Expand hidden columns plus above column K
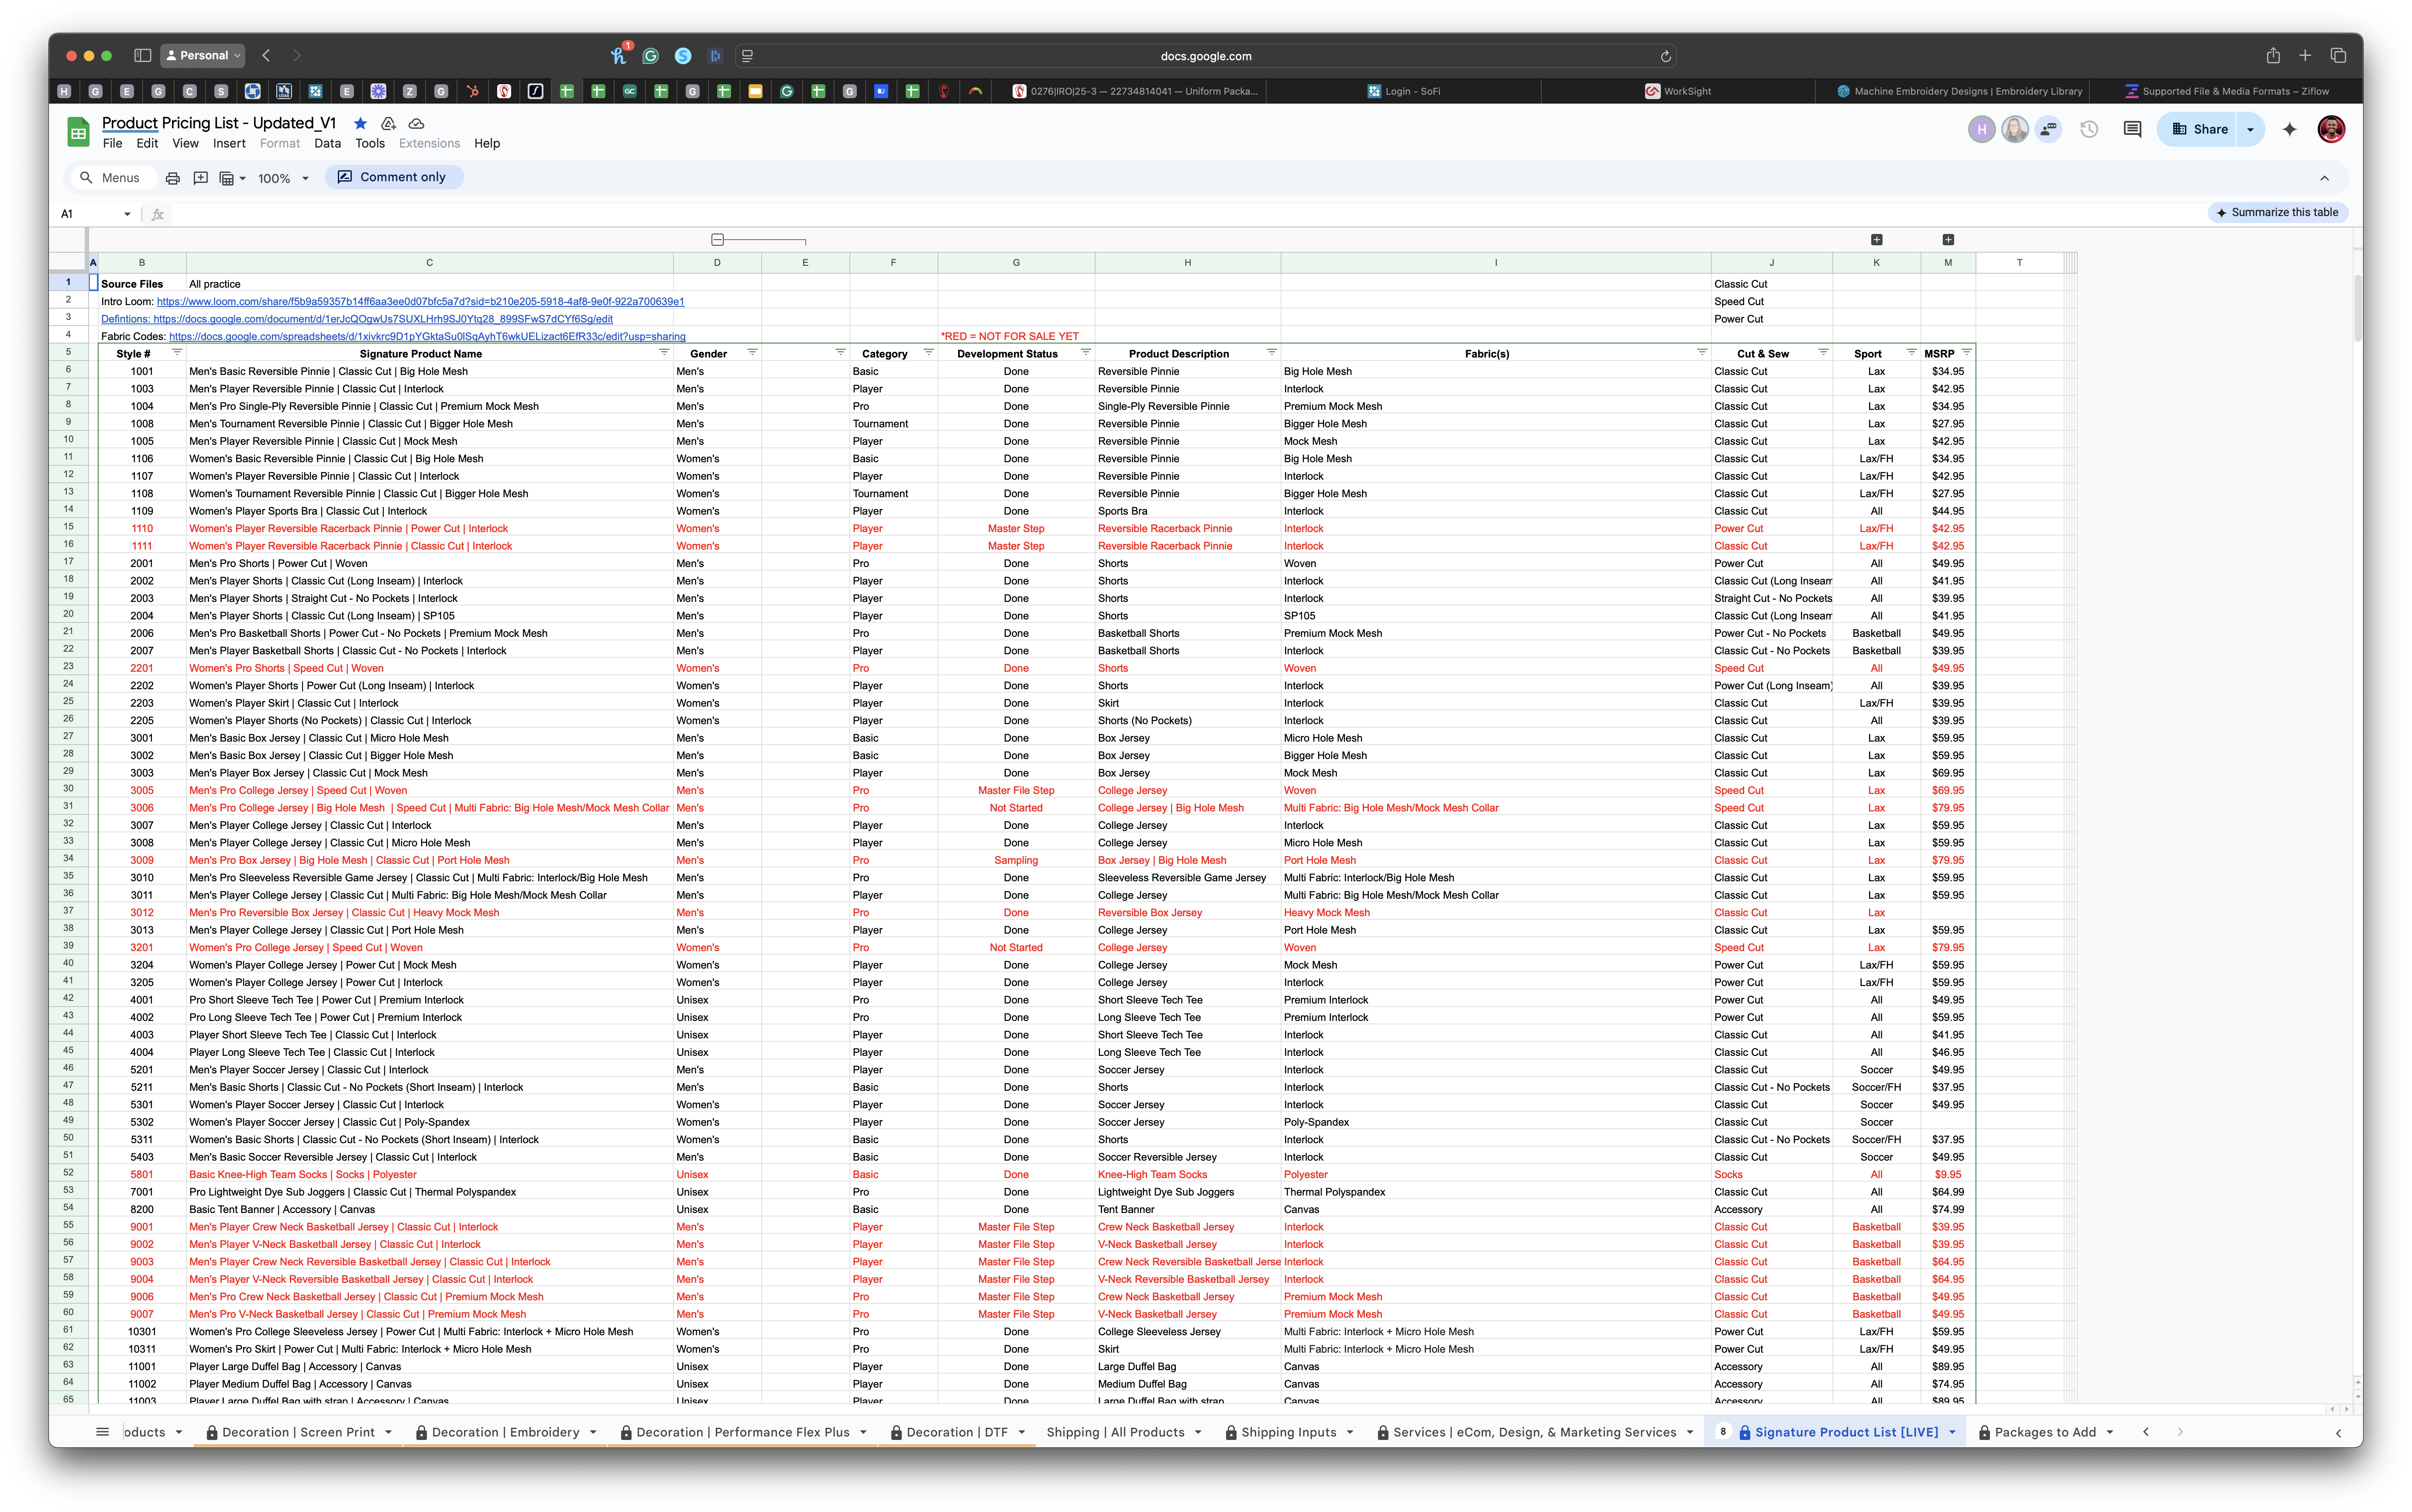The height and width of the screenshot is (1512, 2412). pyautogui.click(x=1876, y=240)
